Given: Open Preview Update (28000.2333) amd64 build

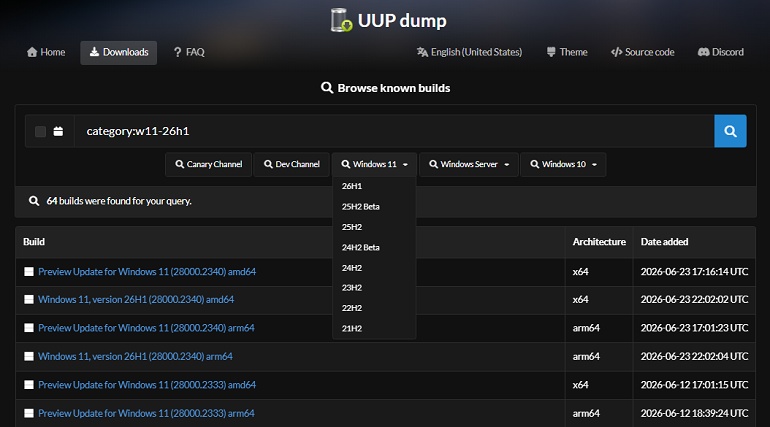Looking at the screenshot, I should pyautogui.click(x=147, y=385).
